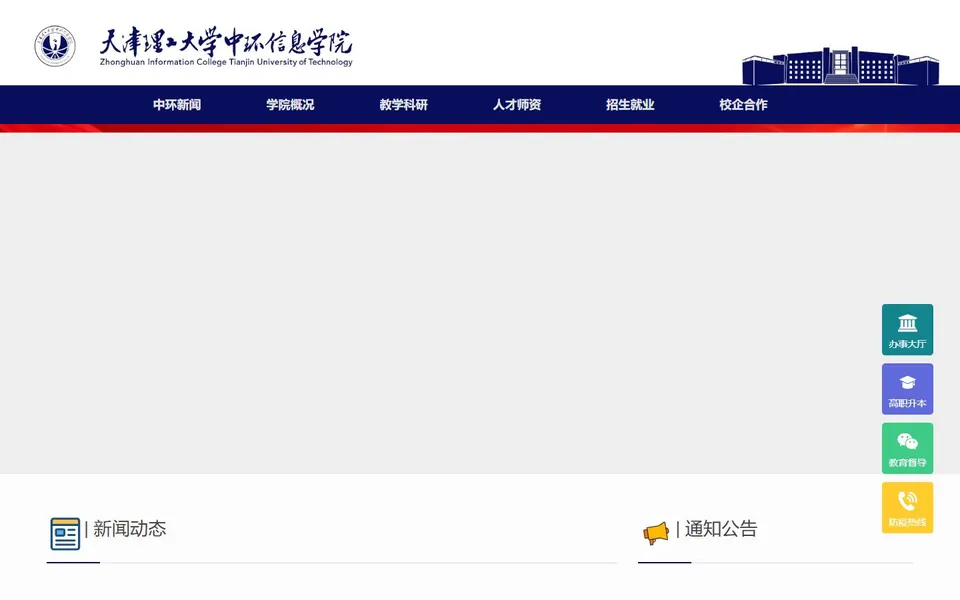
Task: Open the 教育督导 green WeChat button
Action: point(907,448)
